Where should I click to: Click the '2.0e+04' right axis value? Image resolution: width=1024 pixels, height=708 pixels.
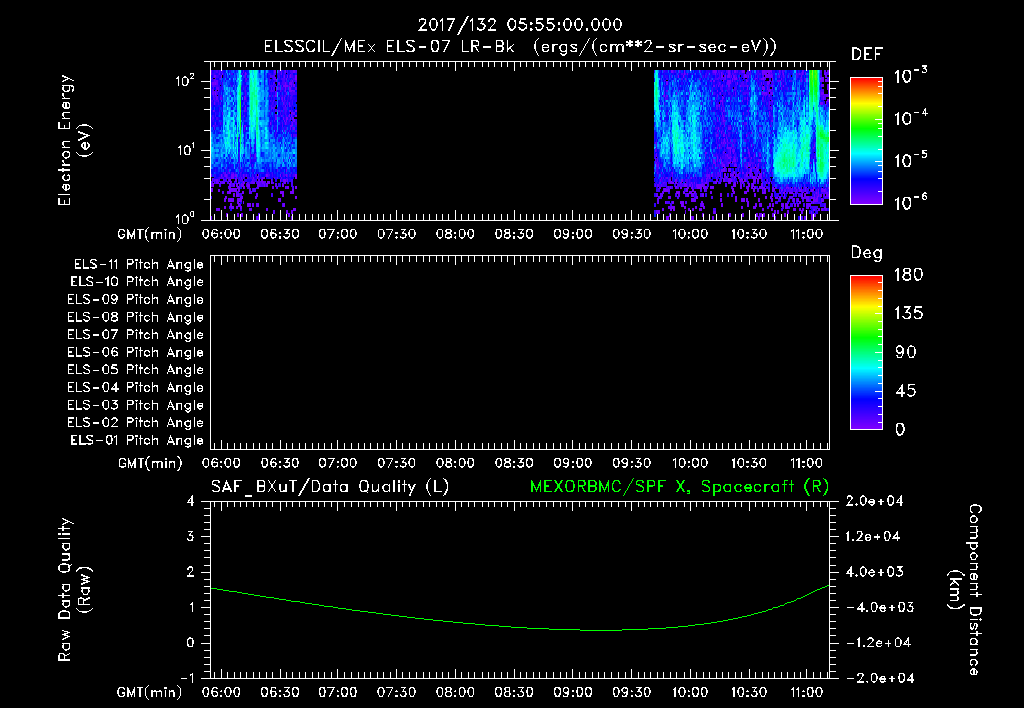click(874, 501)
